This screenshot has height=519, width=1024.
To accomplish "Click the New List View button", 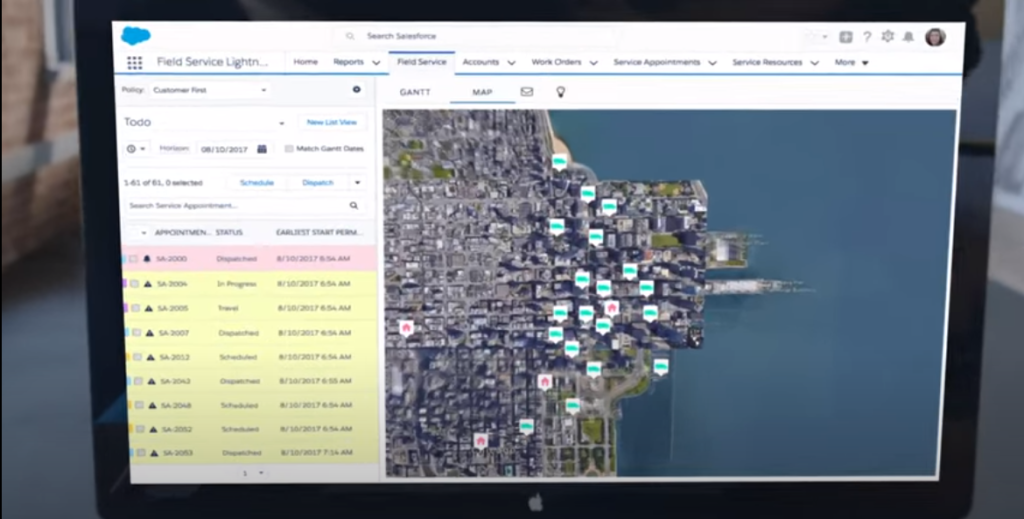I will point(331,122).
